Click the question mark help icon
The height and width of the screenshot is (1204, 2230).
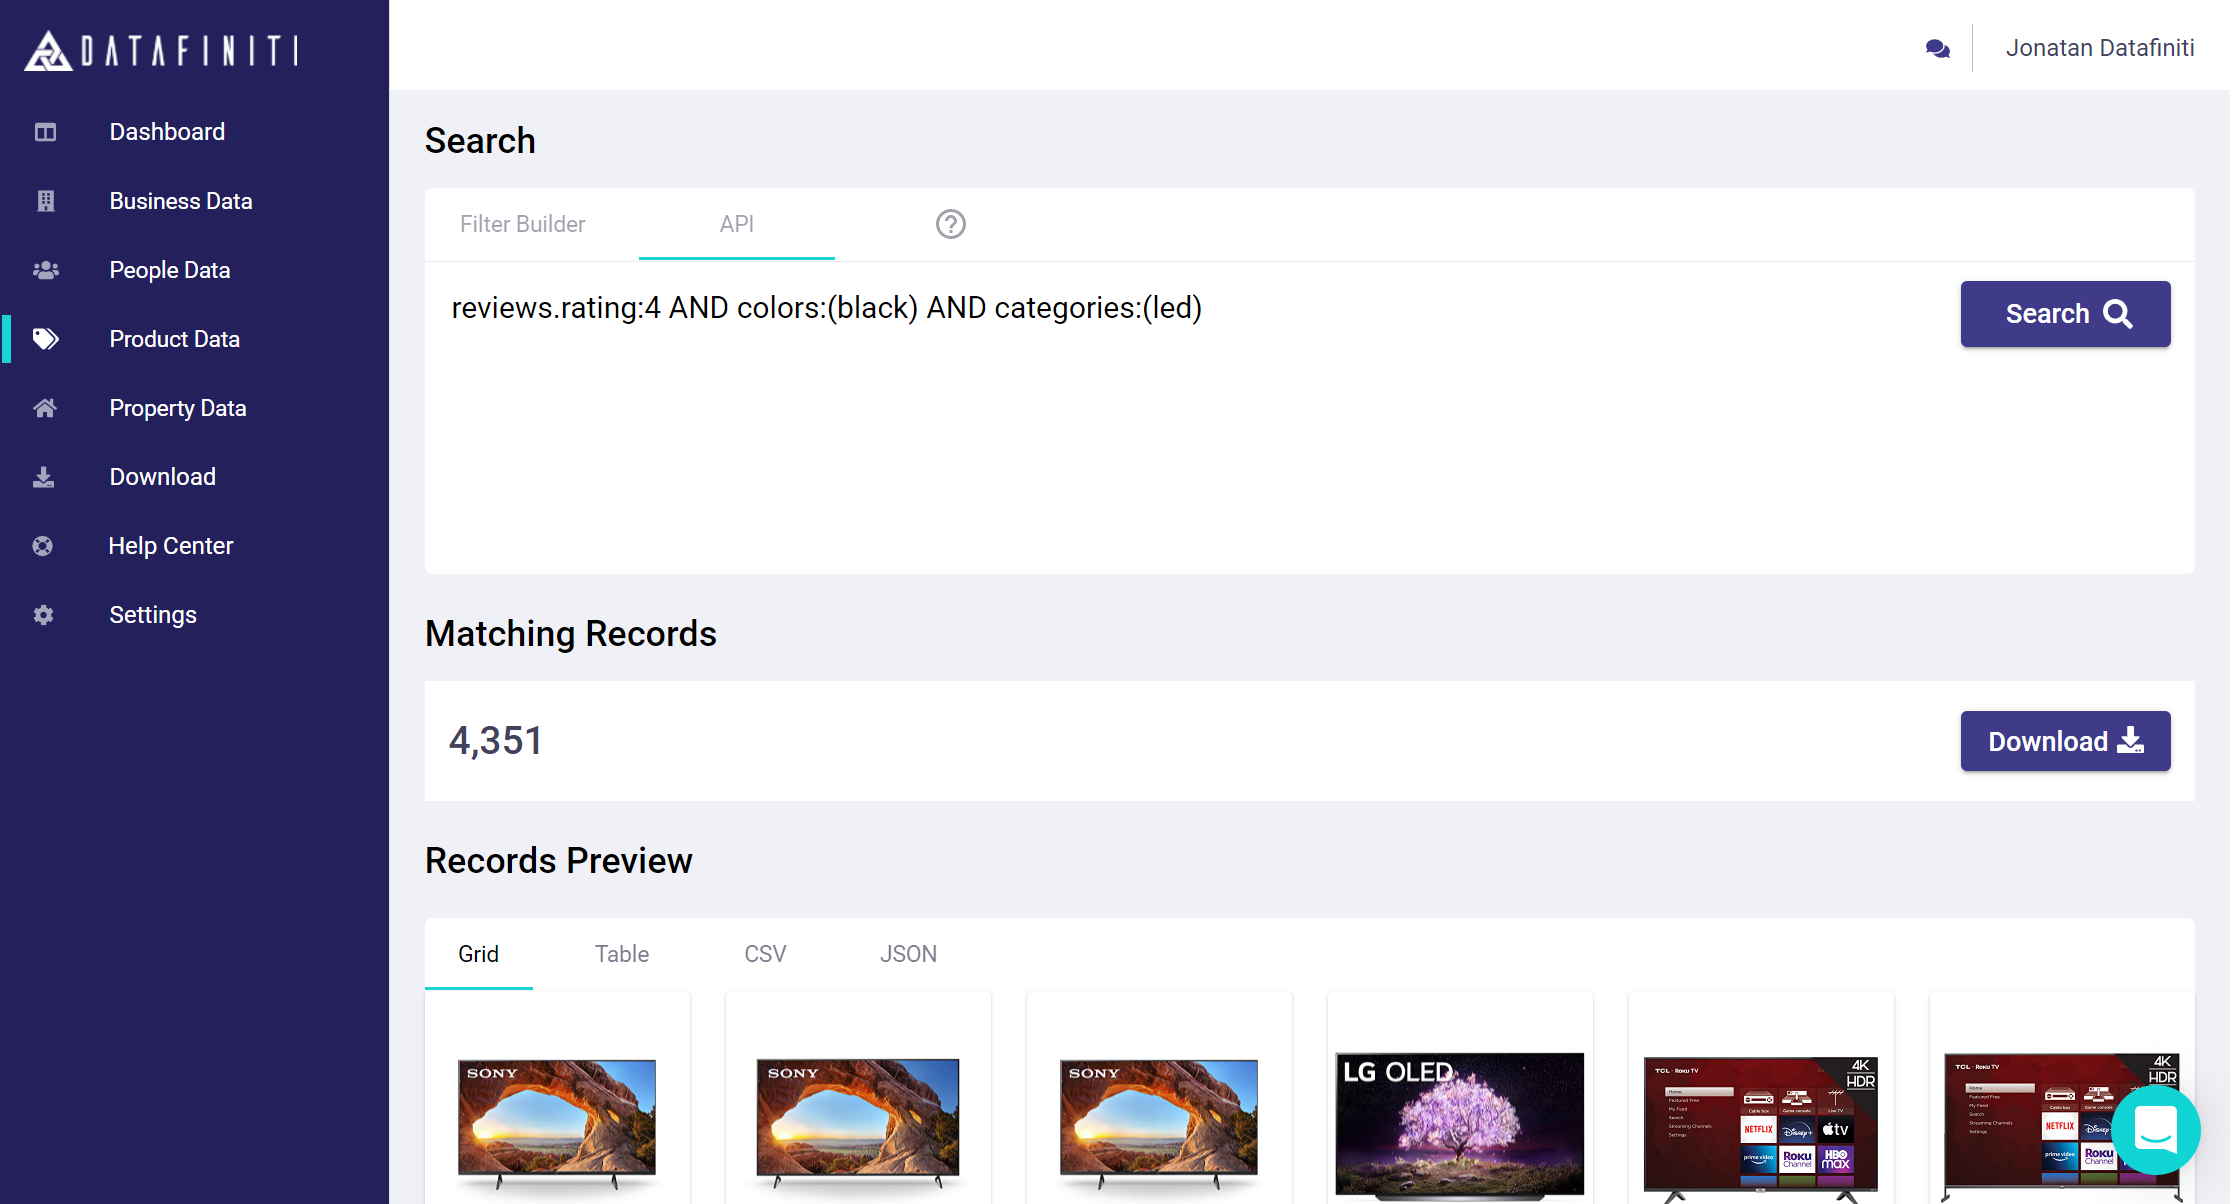pos(950,224)
